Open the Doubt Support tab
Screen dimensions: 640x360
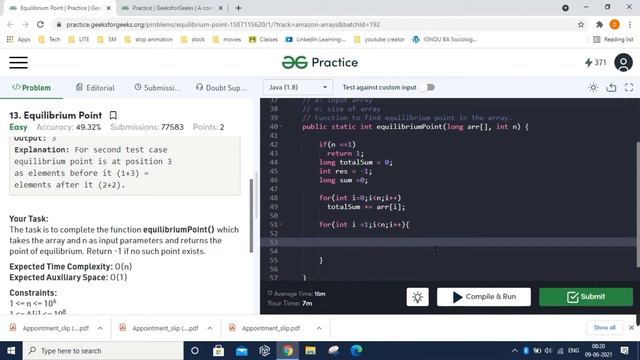[x=221, y=88]
